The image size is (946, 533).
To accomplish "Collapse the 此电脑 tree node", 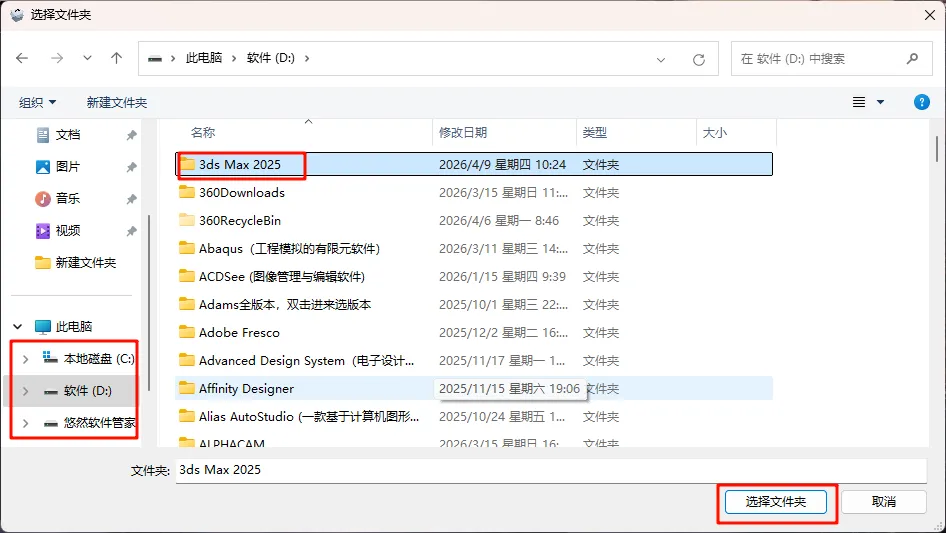I will pos(17,327).
